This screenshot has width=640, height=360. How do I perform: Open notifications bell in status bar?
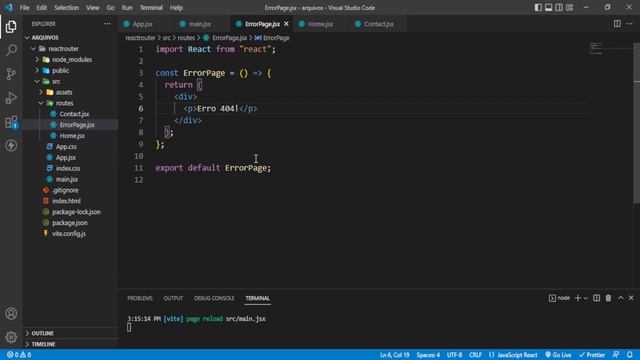pos(630,355)
